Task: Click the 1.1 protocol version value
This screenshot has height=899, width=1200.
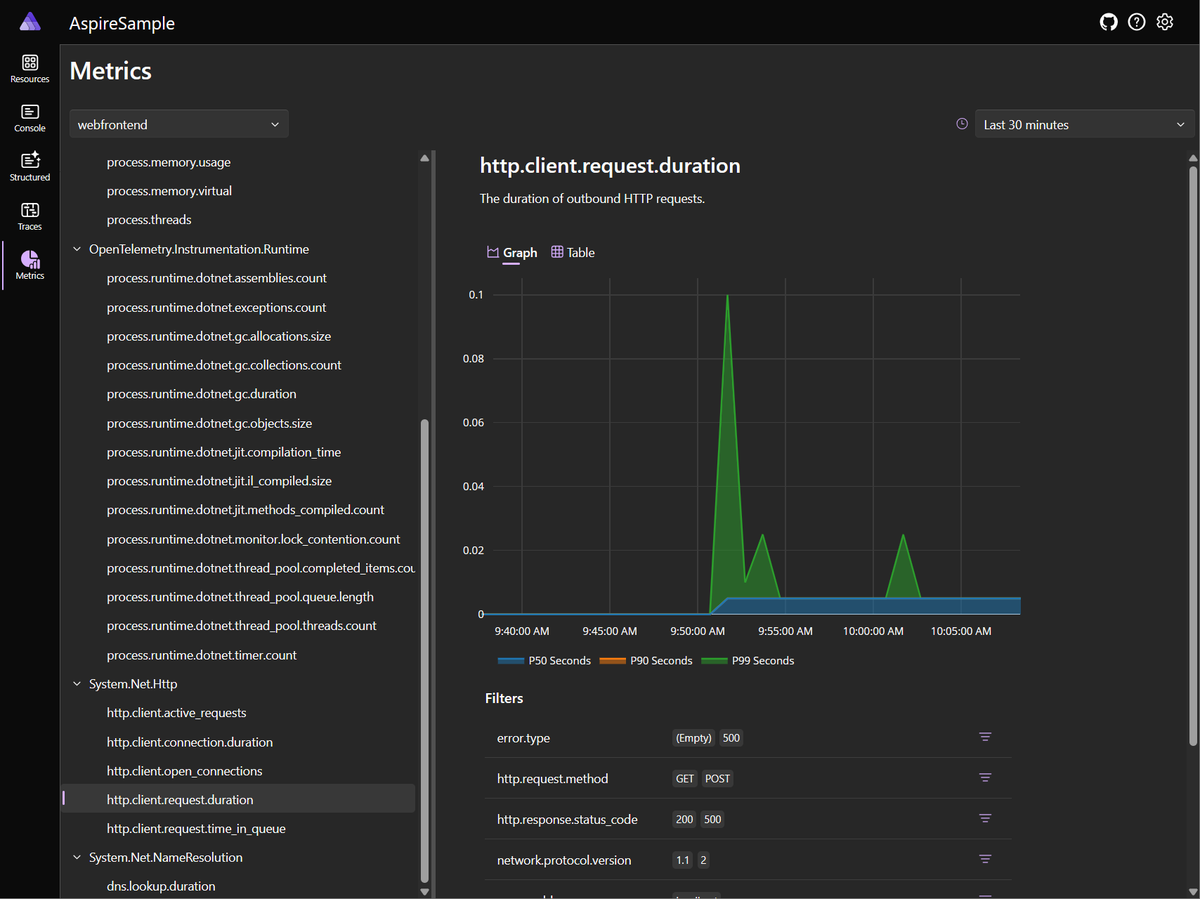Action: 682,860
